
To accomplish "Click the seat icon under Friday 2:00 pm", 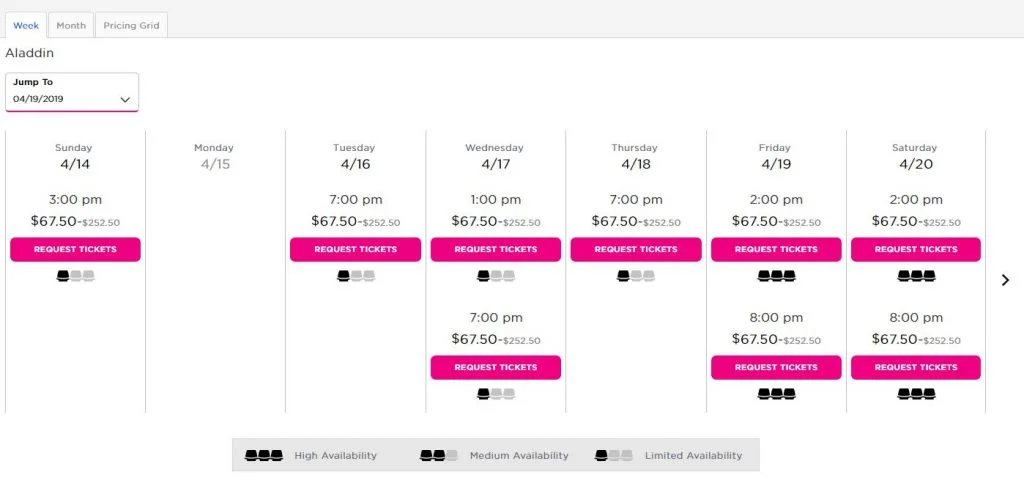I will click(x=776, y=276).
